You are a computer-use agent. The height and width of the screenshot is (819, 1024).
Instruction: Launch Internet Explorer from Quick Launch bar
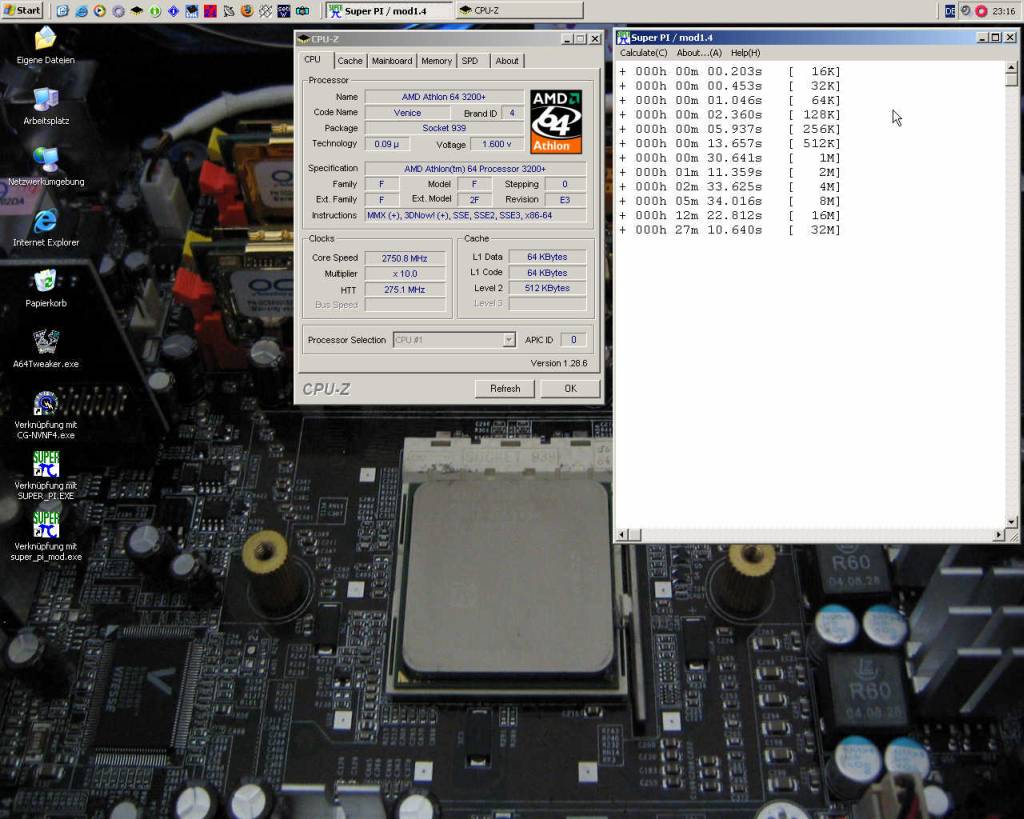click(x=82, y=10)
